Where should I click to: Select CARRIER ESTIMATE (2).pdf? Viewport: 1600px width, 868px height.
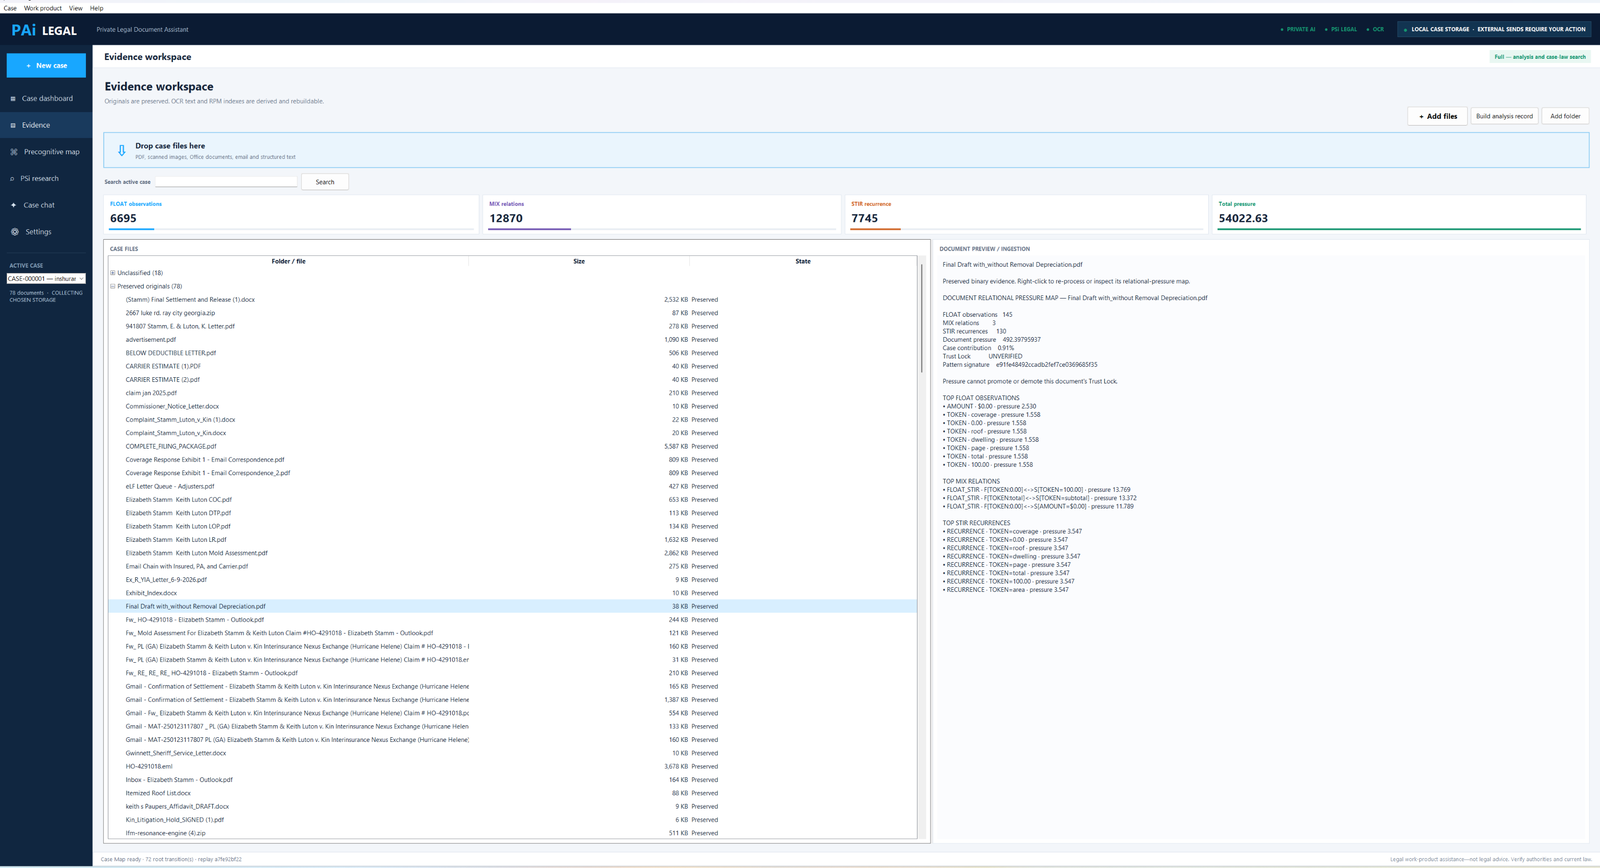point(512,379)
